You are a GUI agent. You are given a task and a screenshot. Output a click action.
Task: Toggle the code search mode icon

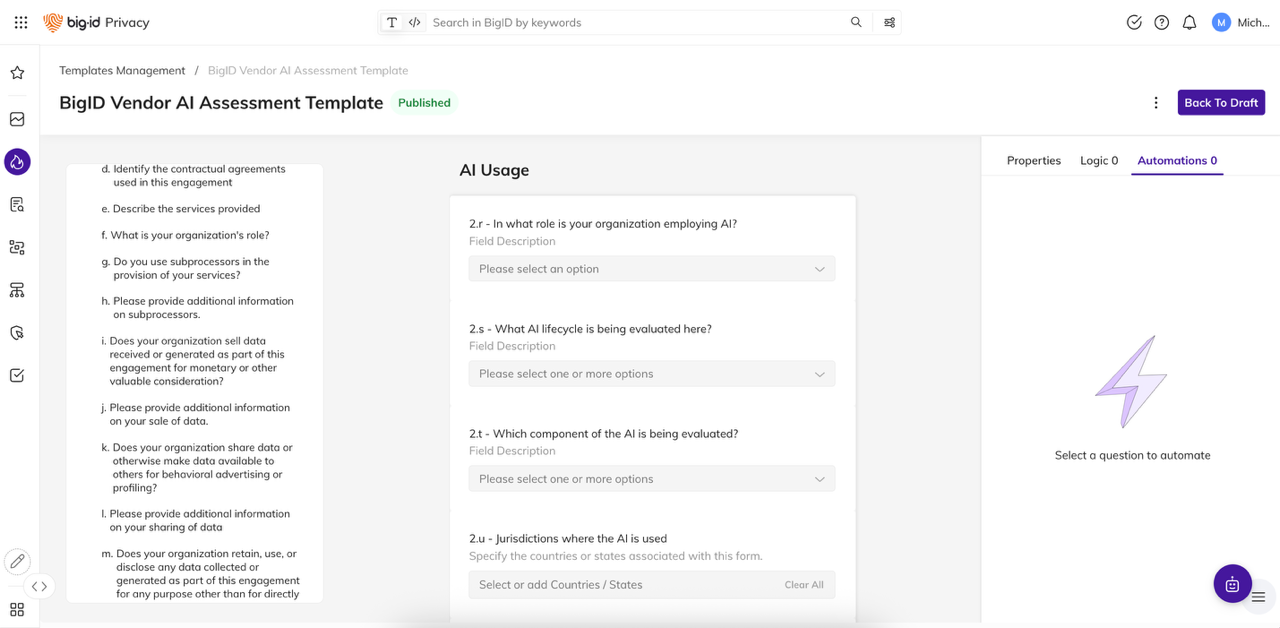(x=414, y=22)
